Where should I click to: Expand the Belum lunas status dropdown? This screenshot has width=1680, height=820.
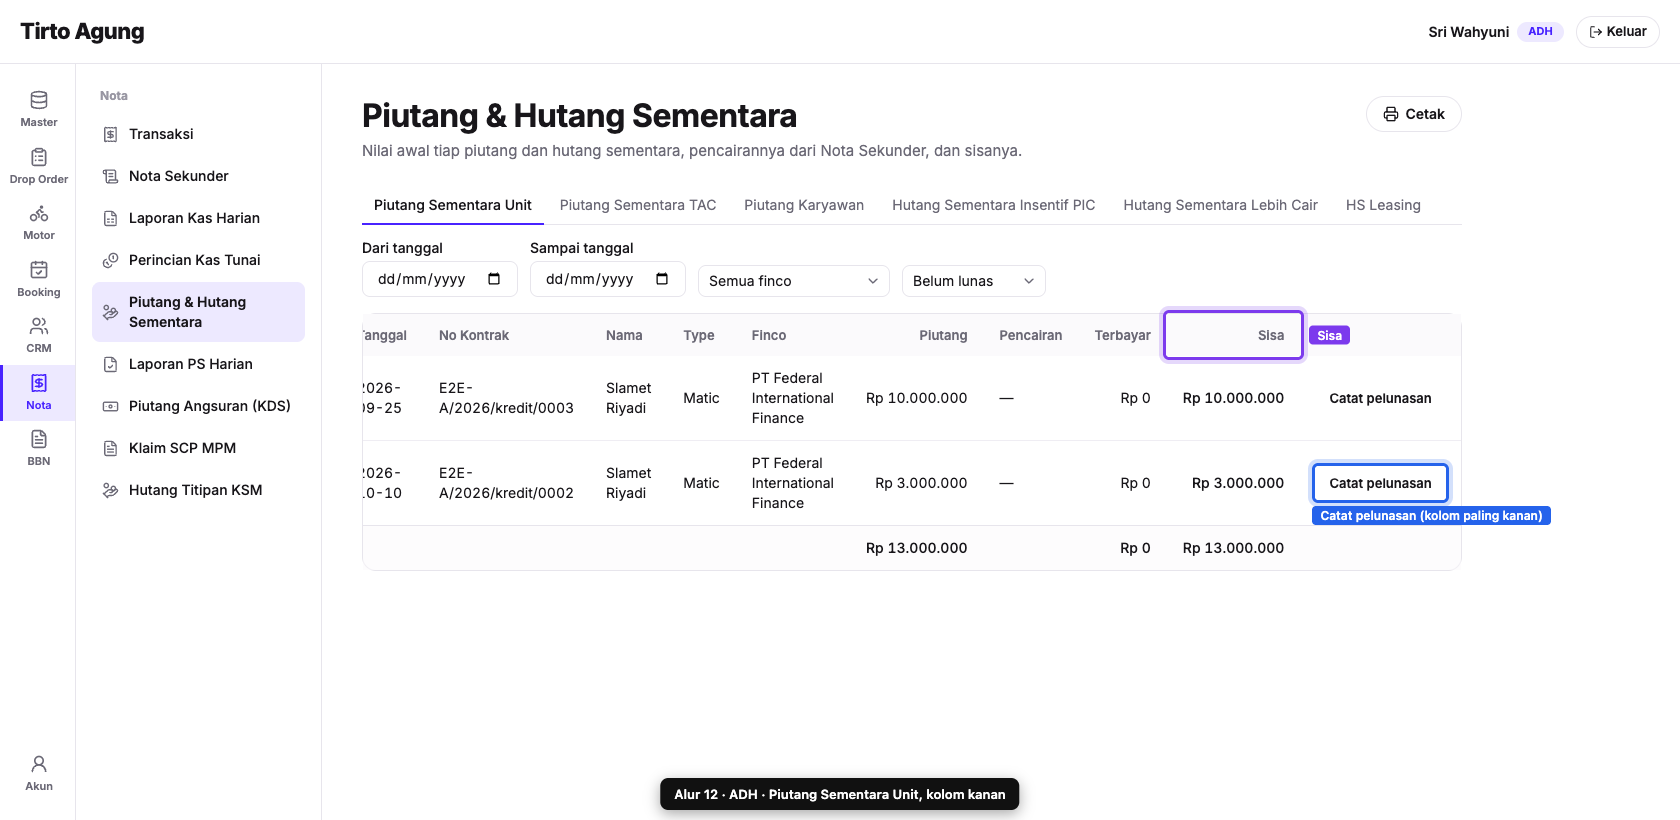point(974,281)
